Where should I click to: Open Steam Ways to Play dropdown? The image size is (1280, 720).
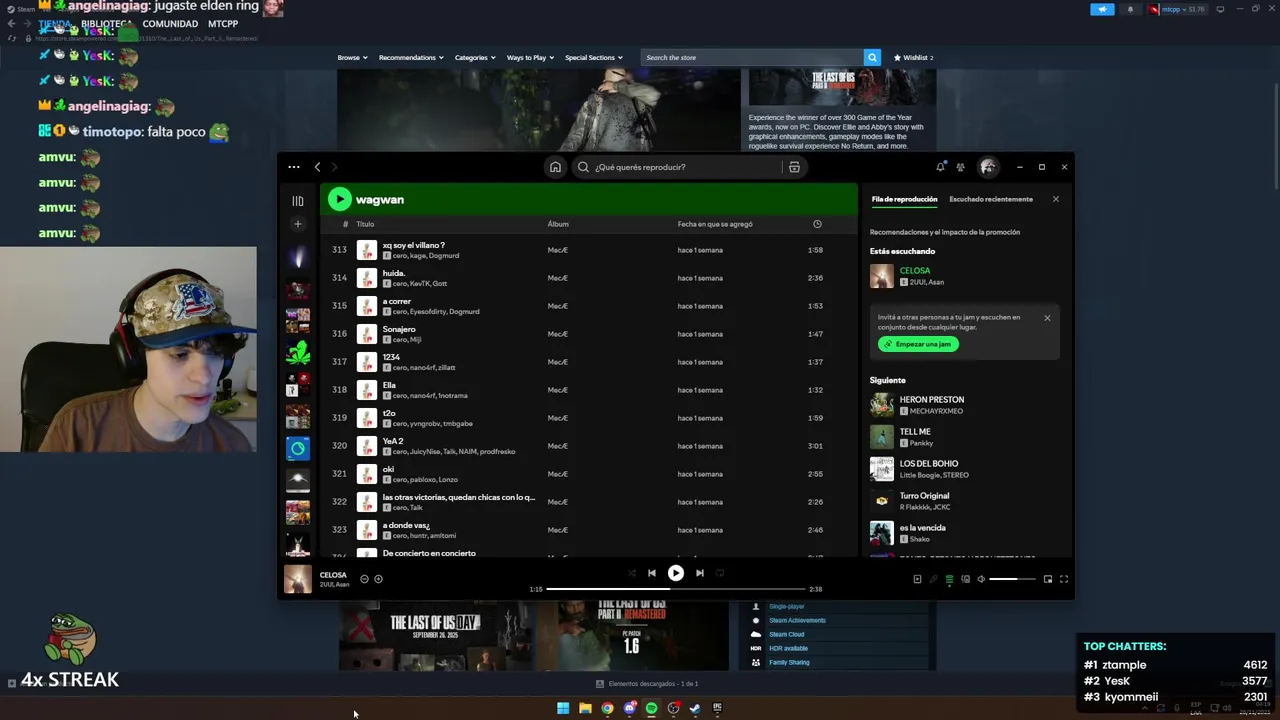(x=530, y=57)
